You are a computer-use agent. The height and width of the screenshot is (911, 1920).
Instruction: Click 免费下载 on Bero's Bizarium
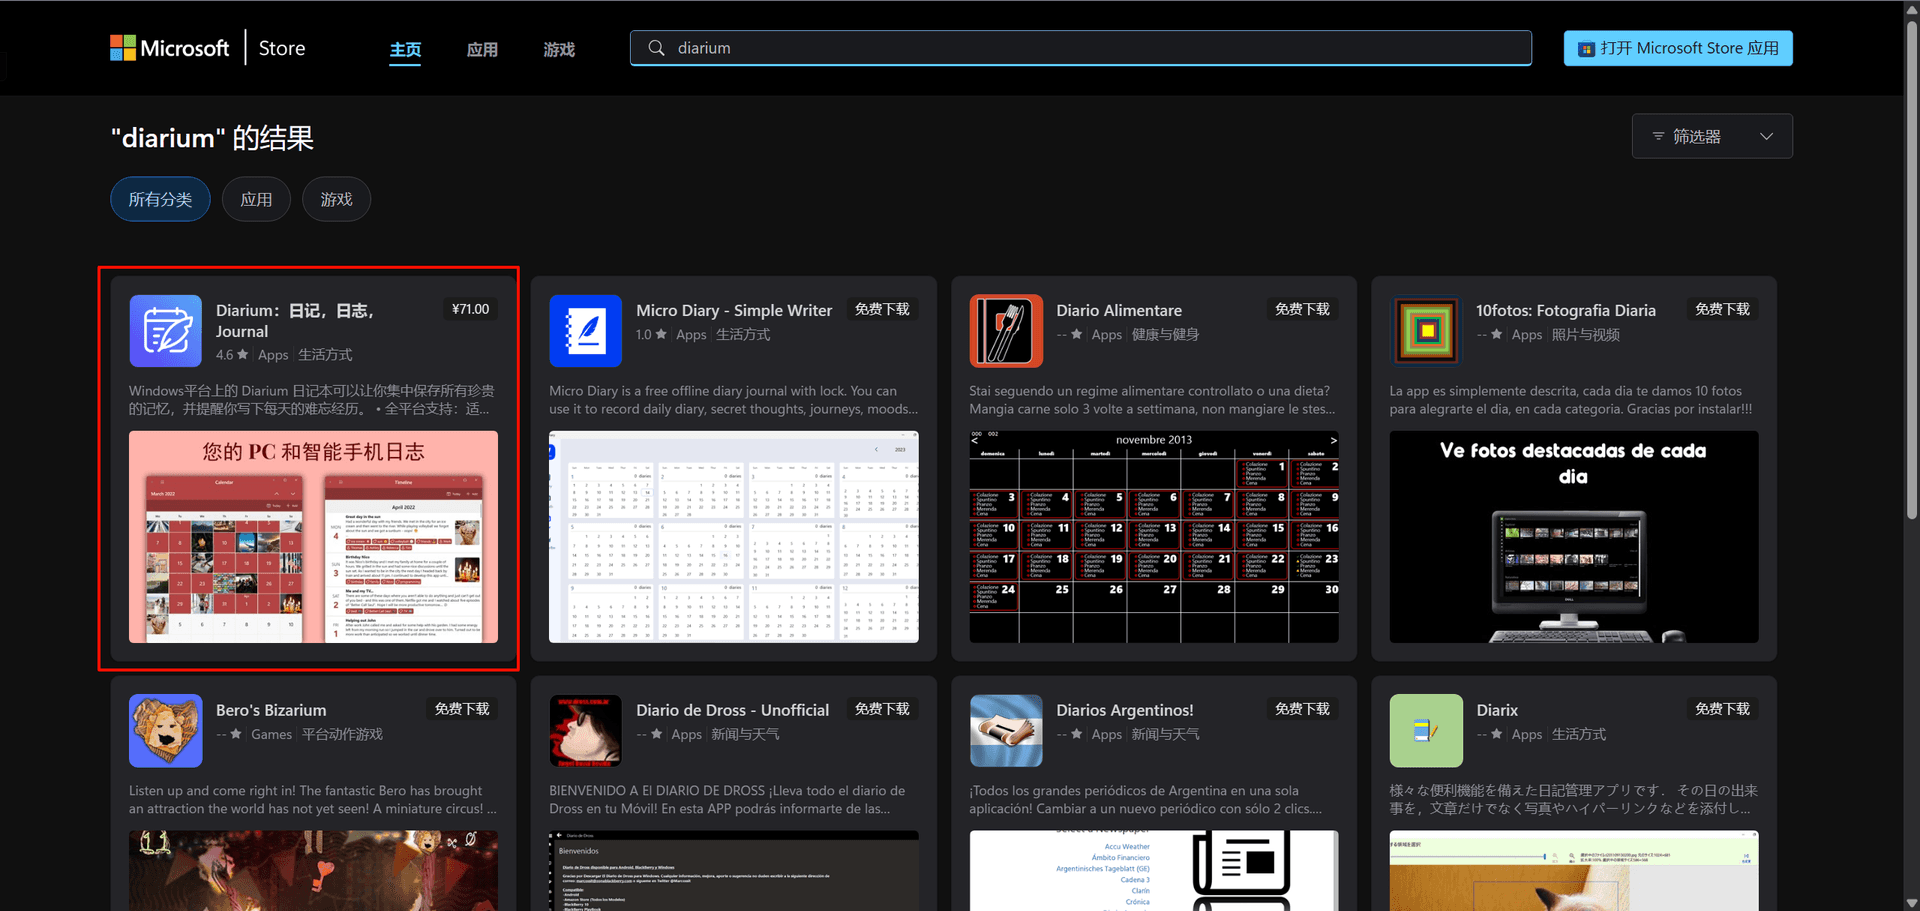[462, 708]
